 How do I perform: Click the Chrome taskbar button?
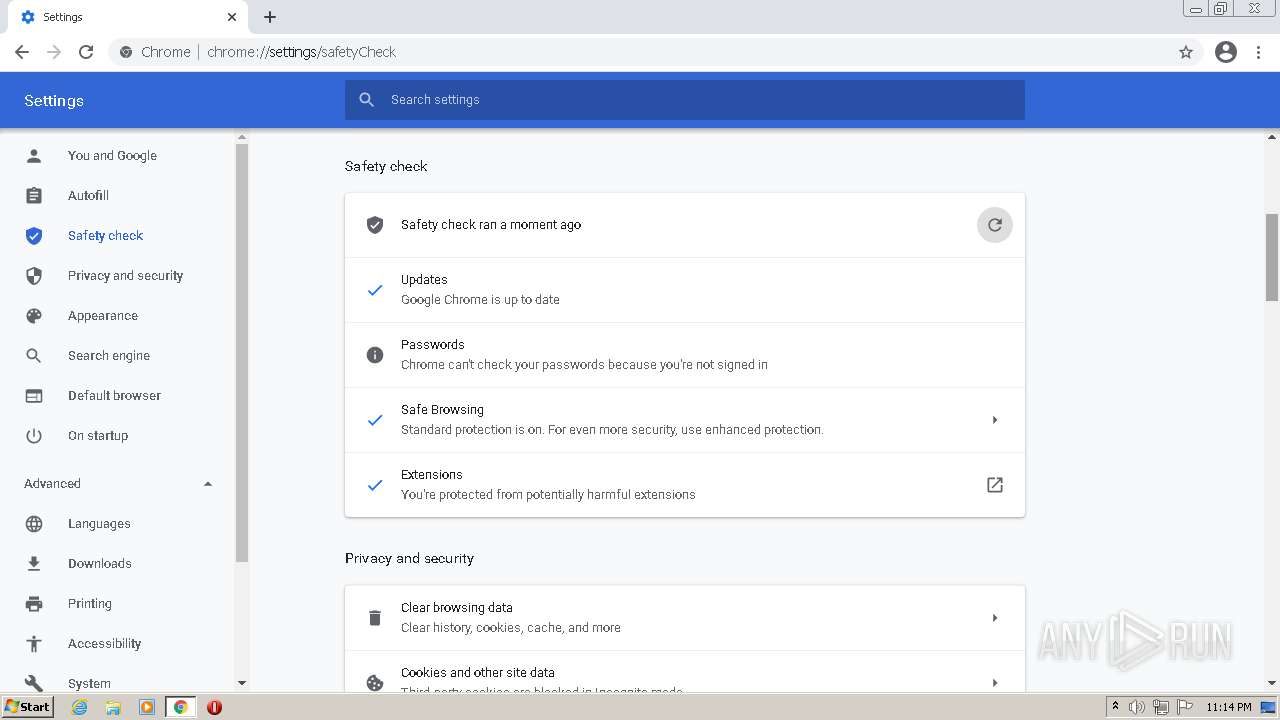pos(181,707)
